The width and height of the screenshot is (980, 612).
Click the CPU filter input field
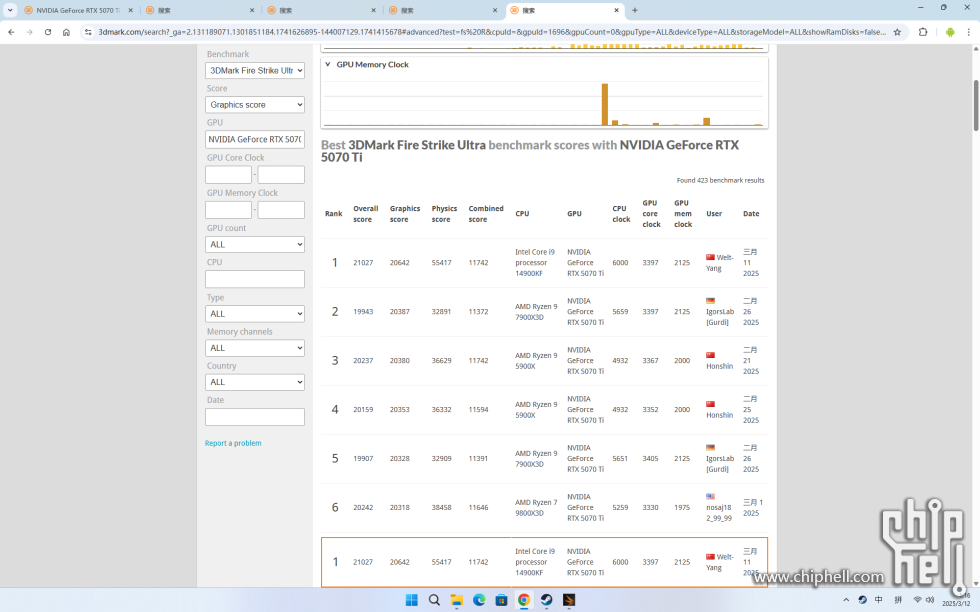255,279
